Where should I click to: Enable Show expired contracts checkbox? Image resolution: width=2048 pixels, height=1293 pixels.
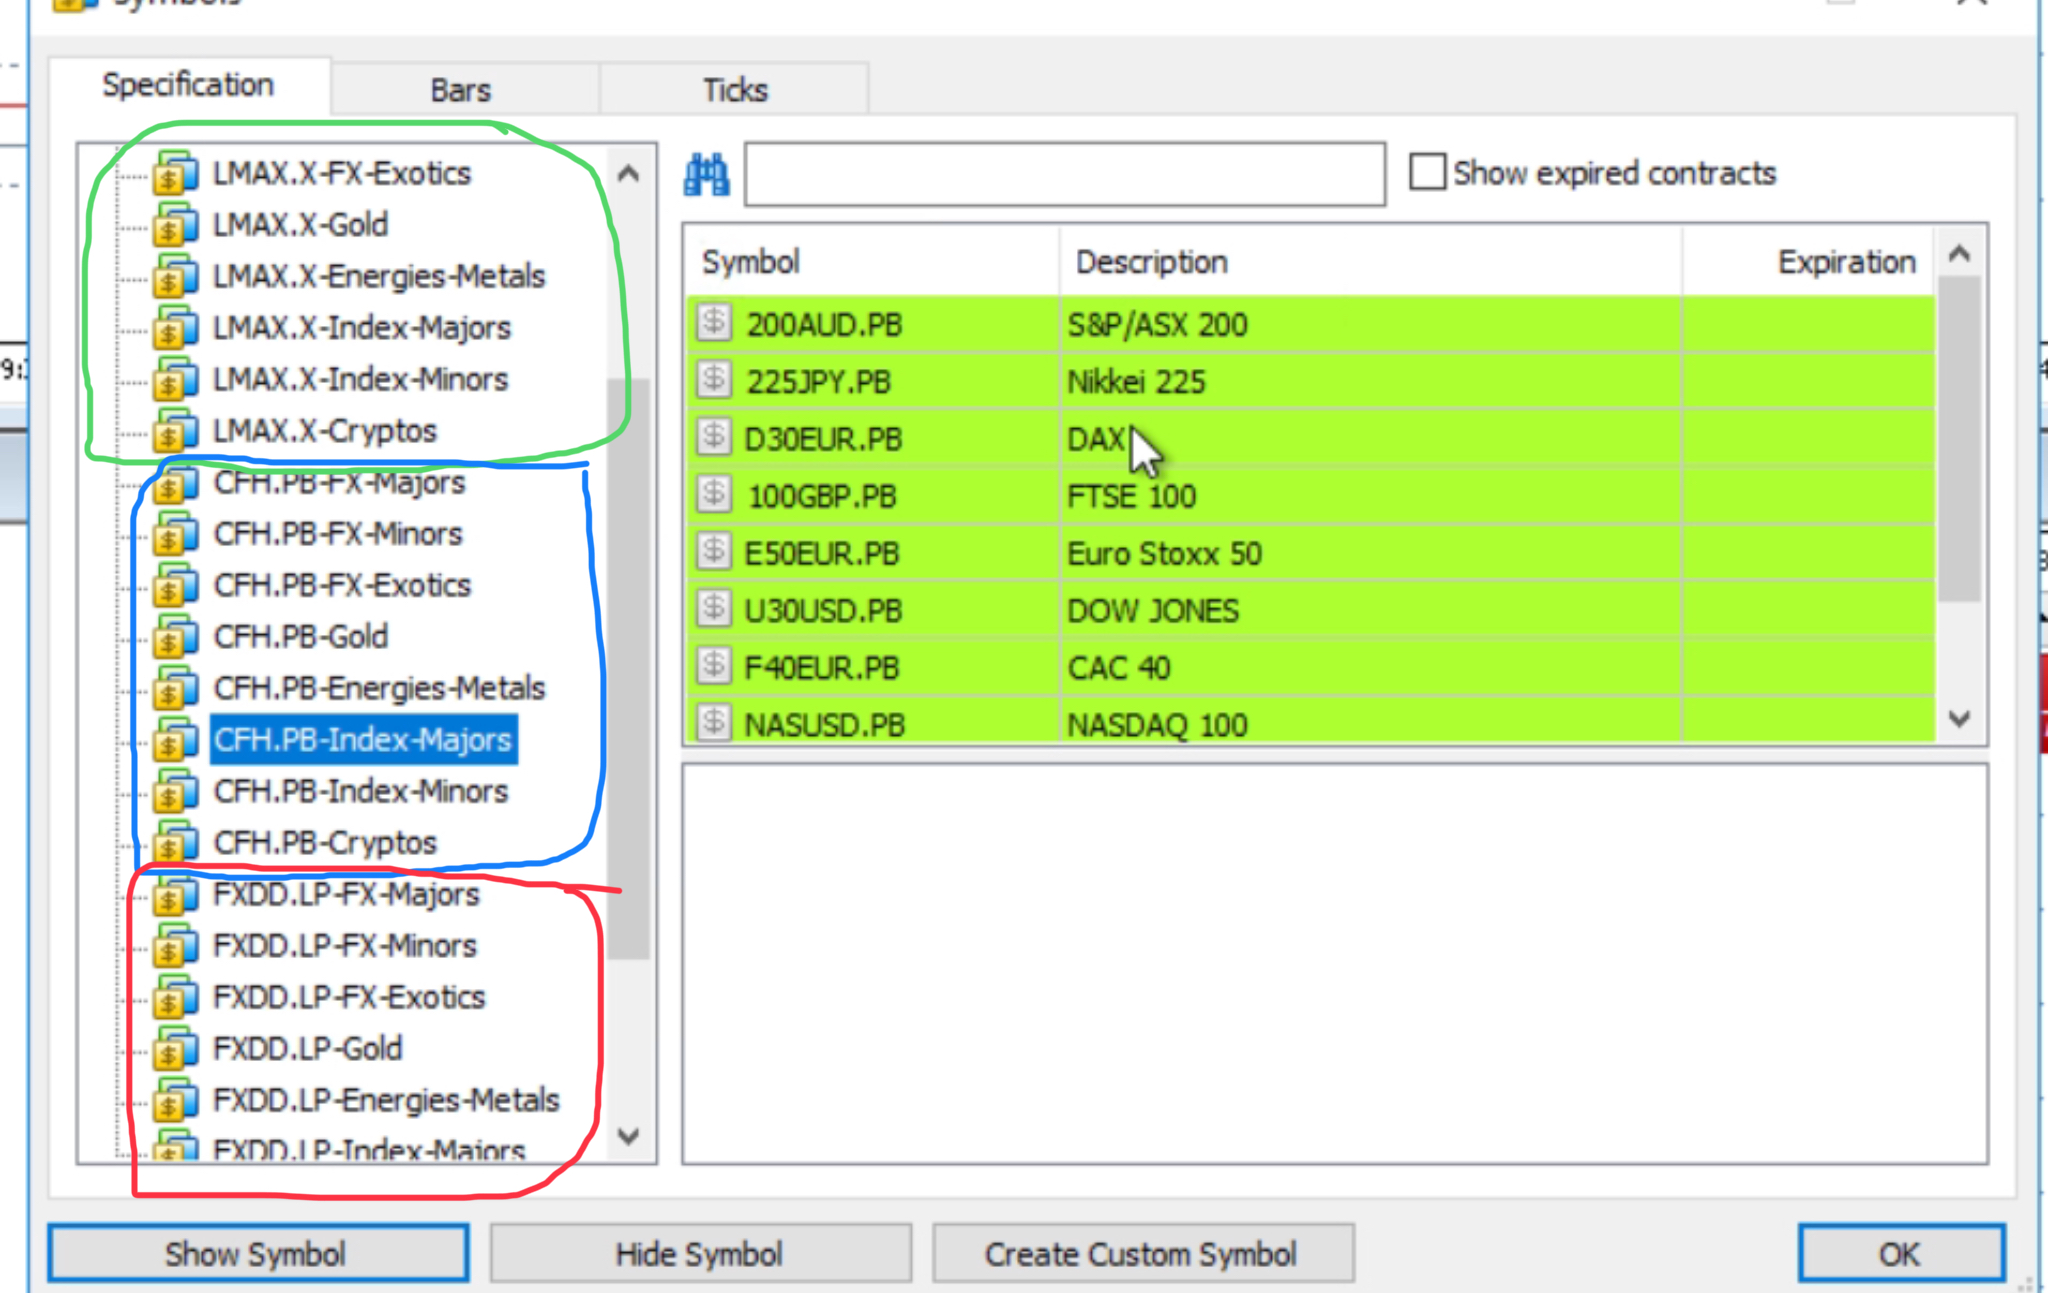(1427, 172)
